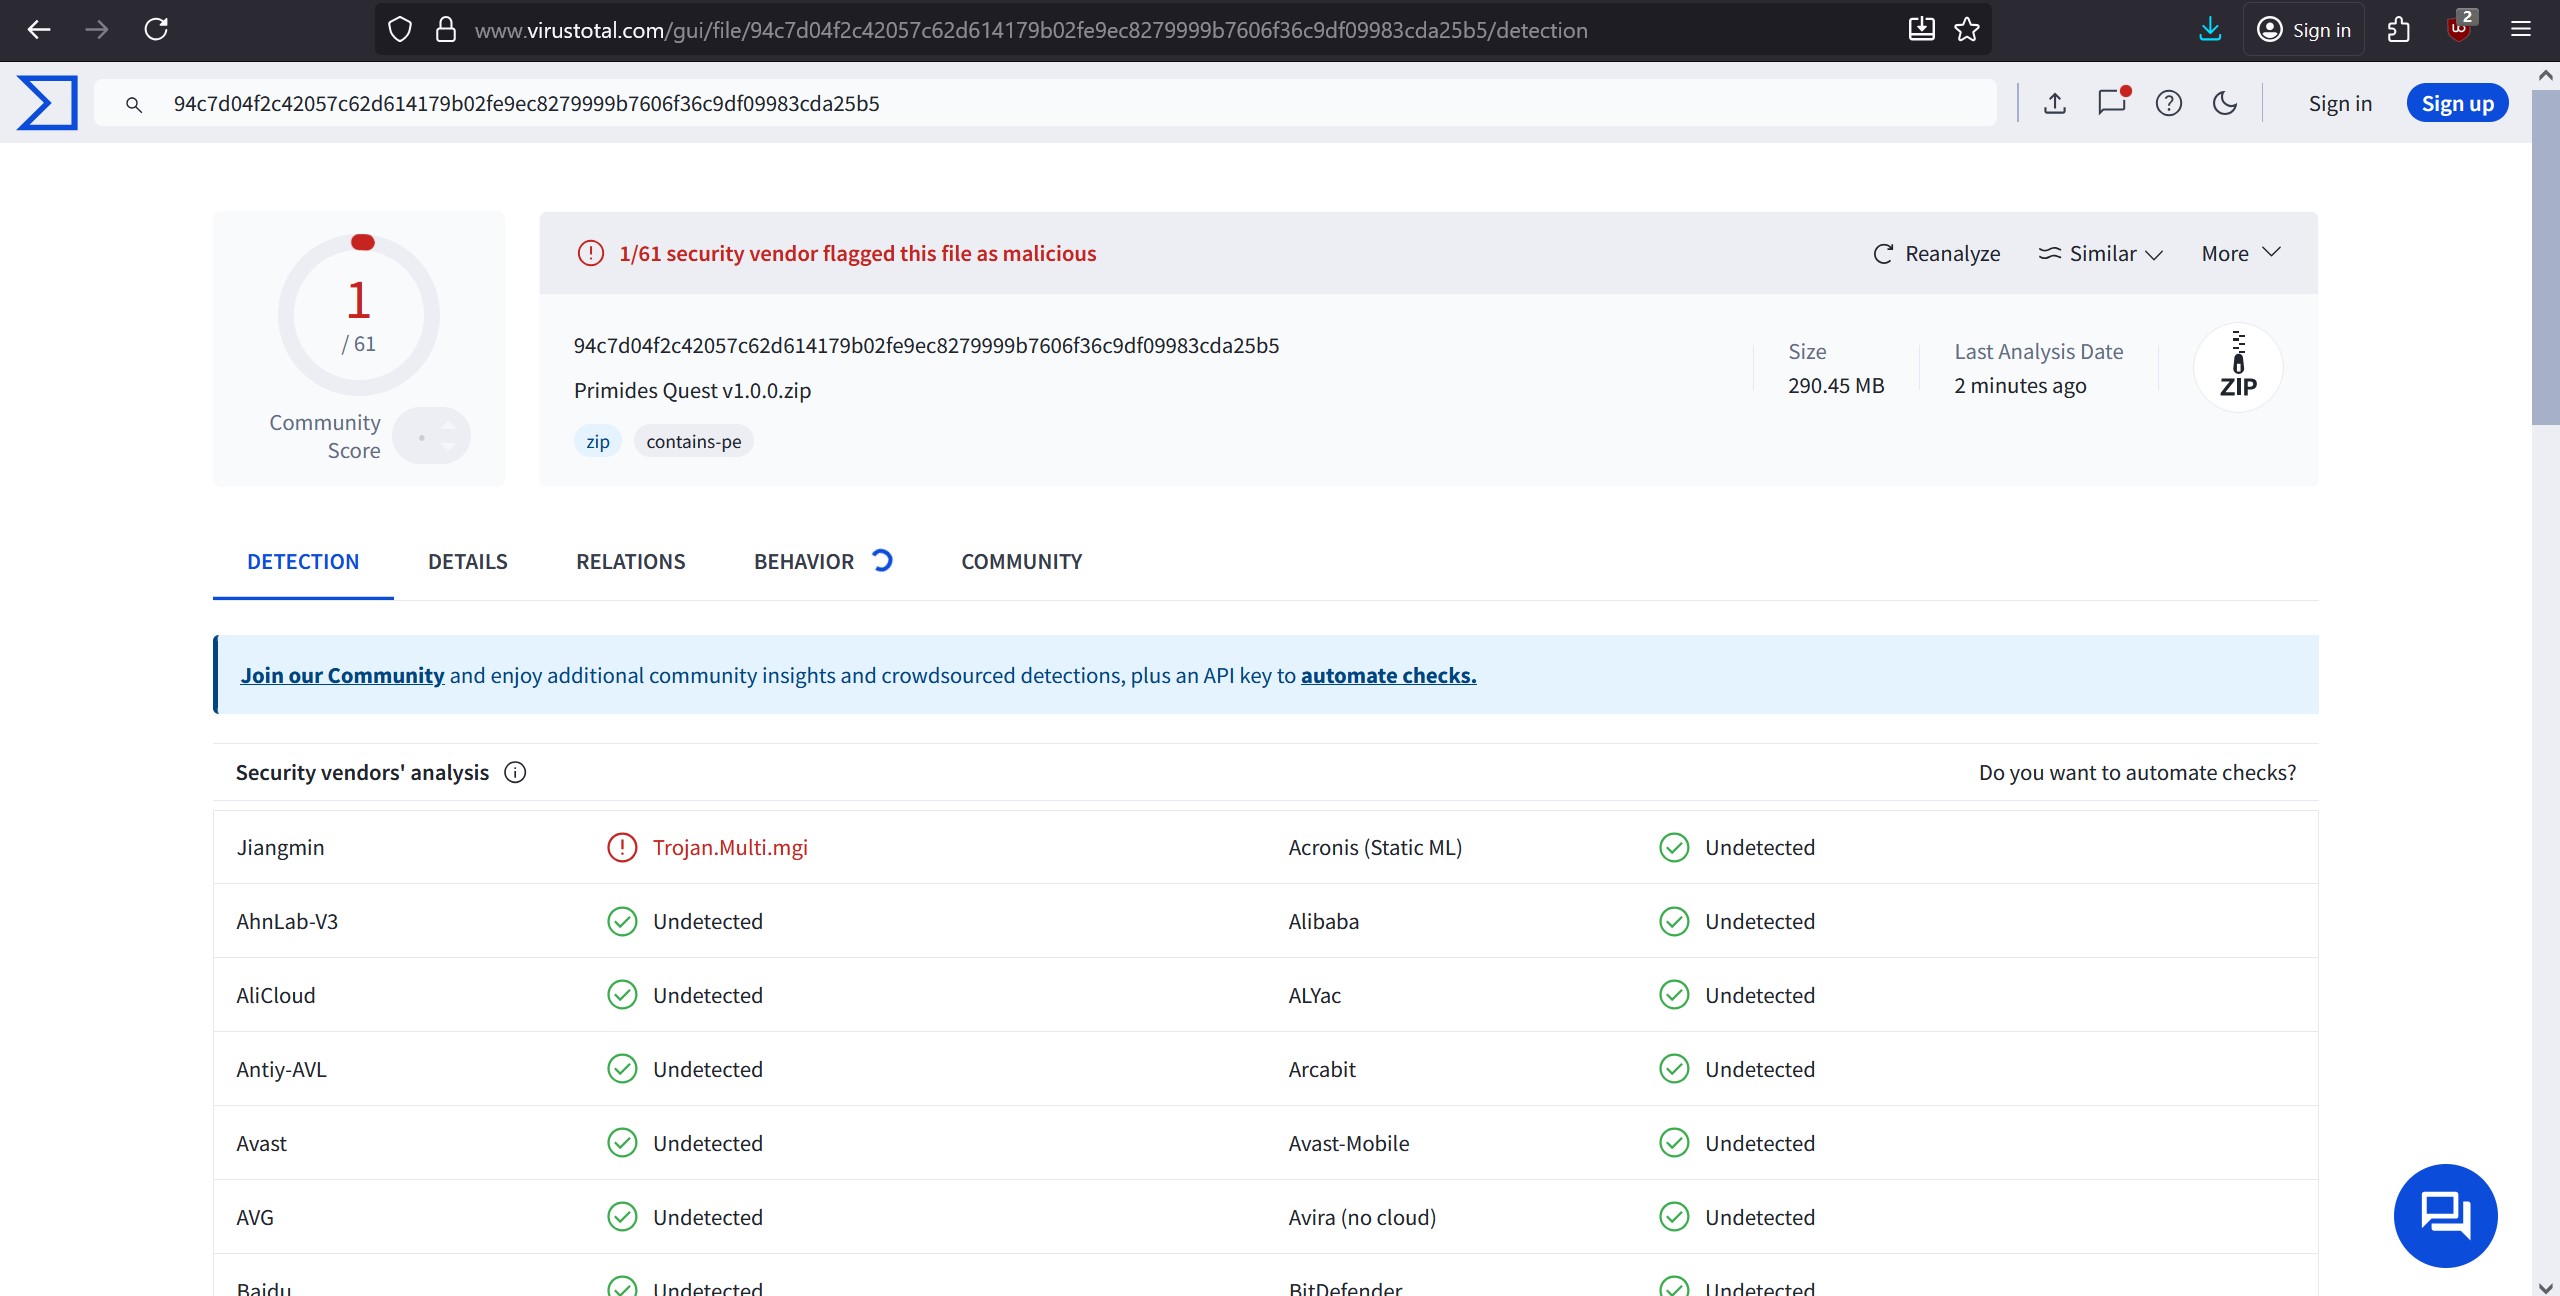Image resolution: width=2560 pixels, height=1296 pixels.
Task: Click the VirusTotal logo icon
Action: coord(47,103)
